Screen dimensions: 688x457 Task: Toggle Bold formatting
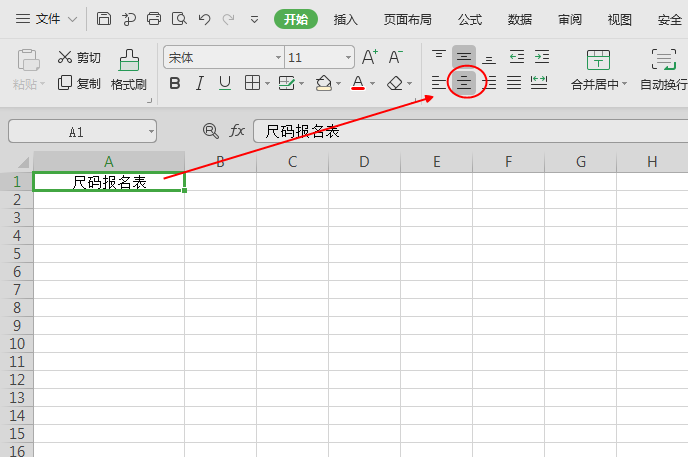click(175, 83)
